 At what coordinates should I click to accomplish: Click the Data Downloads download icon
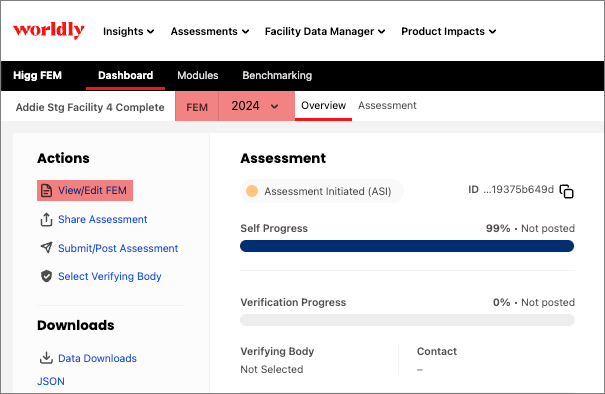point(46,358)
